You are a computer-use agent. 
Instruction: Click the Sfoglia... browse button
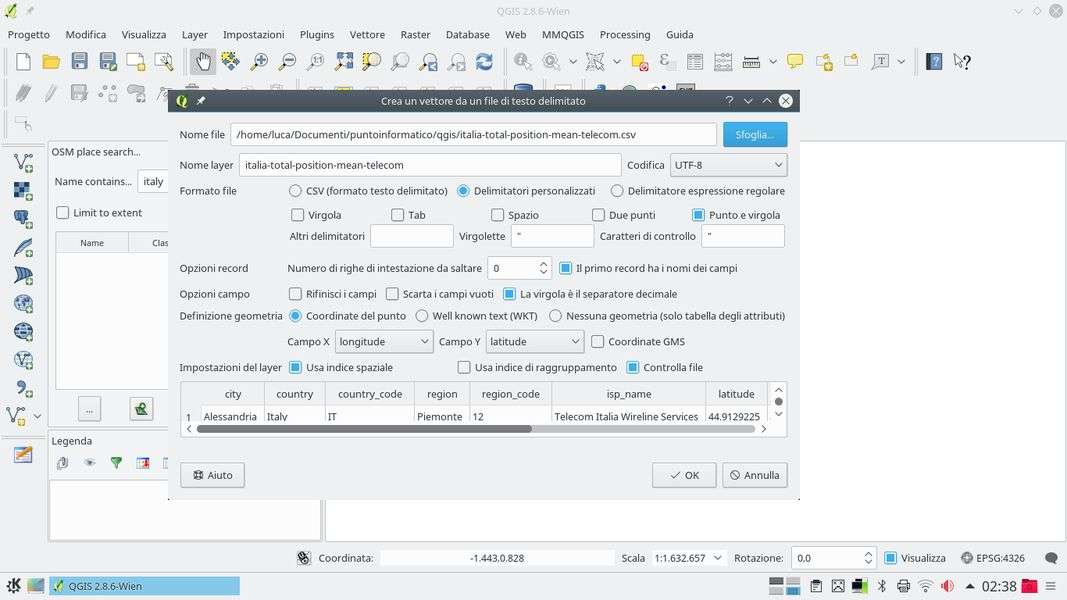coord(754,134)
